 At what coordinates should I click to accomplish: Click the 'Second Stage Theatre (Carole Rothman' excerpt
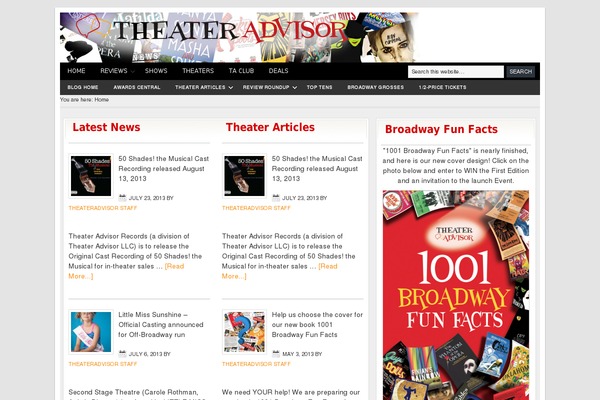pos(137,394)
